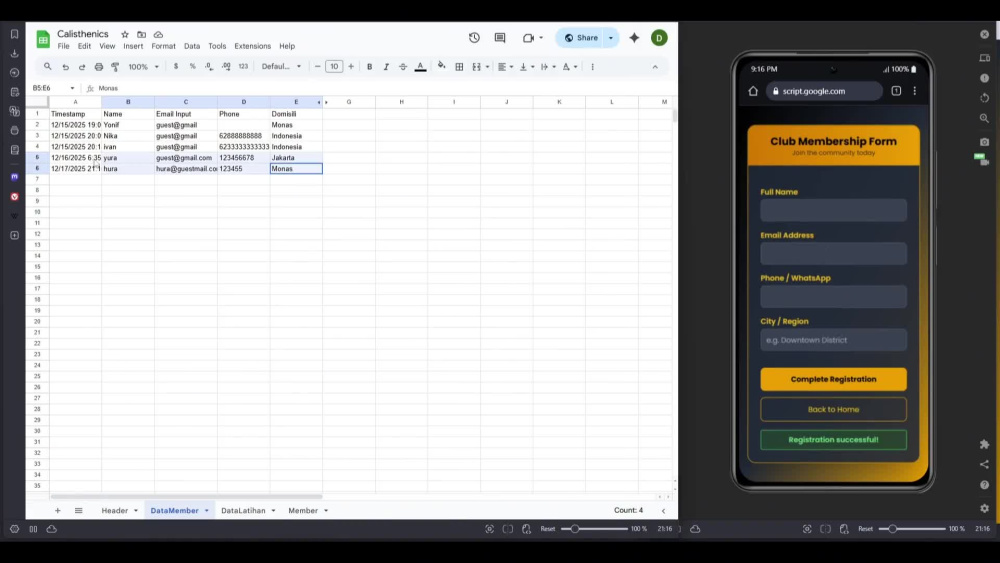
Task: Click the emulator camera screenshot icon
Action: pos(985,142)
